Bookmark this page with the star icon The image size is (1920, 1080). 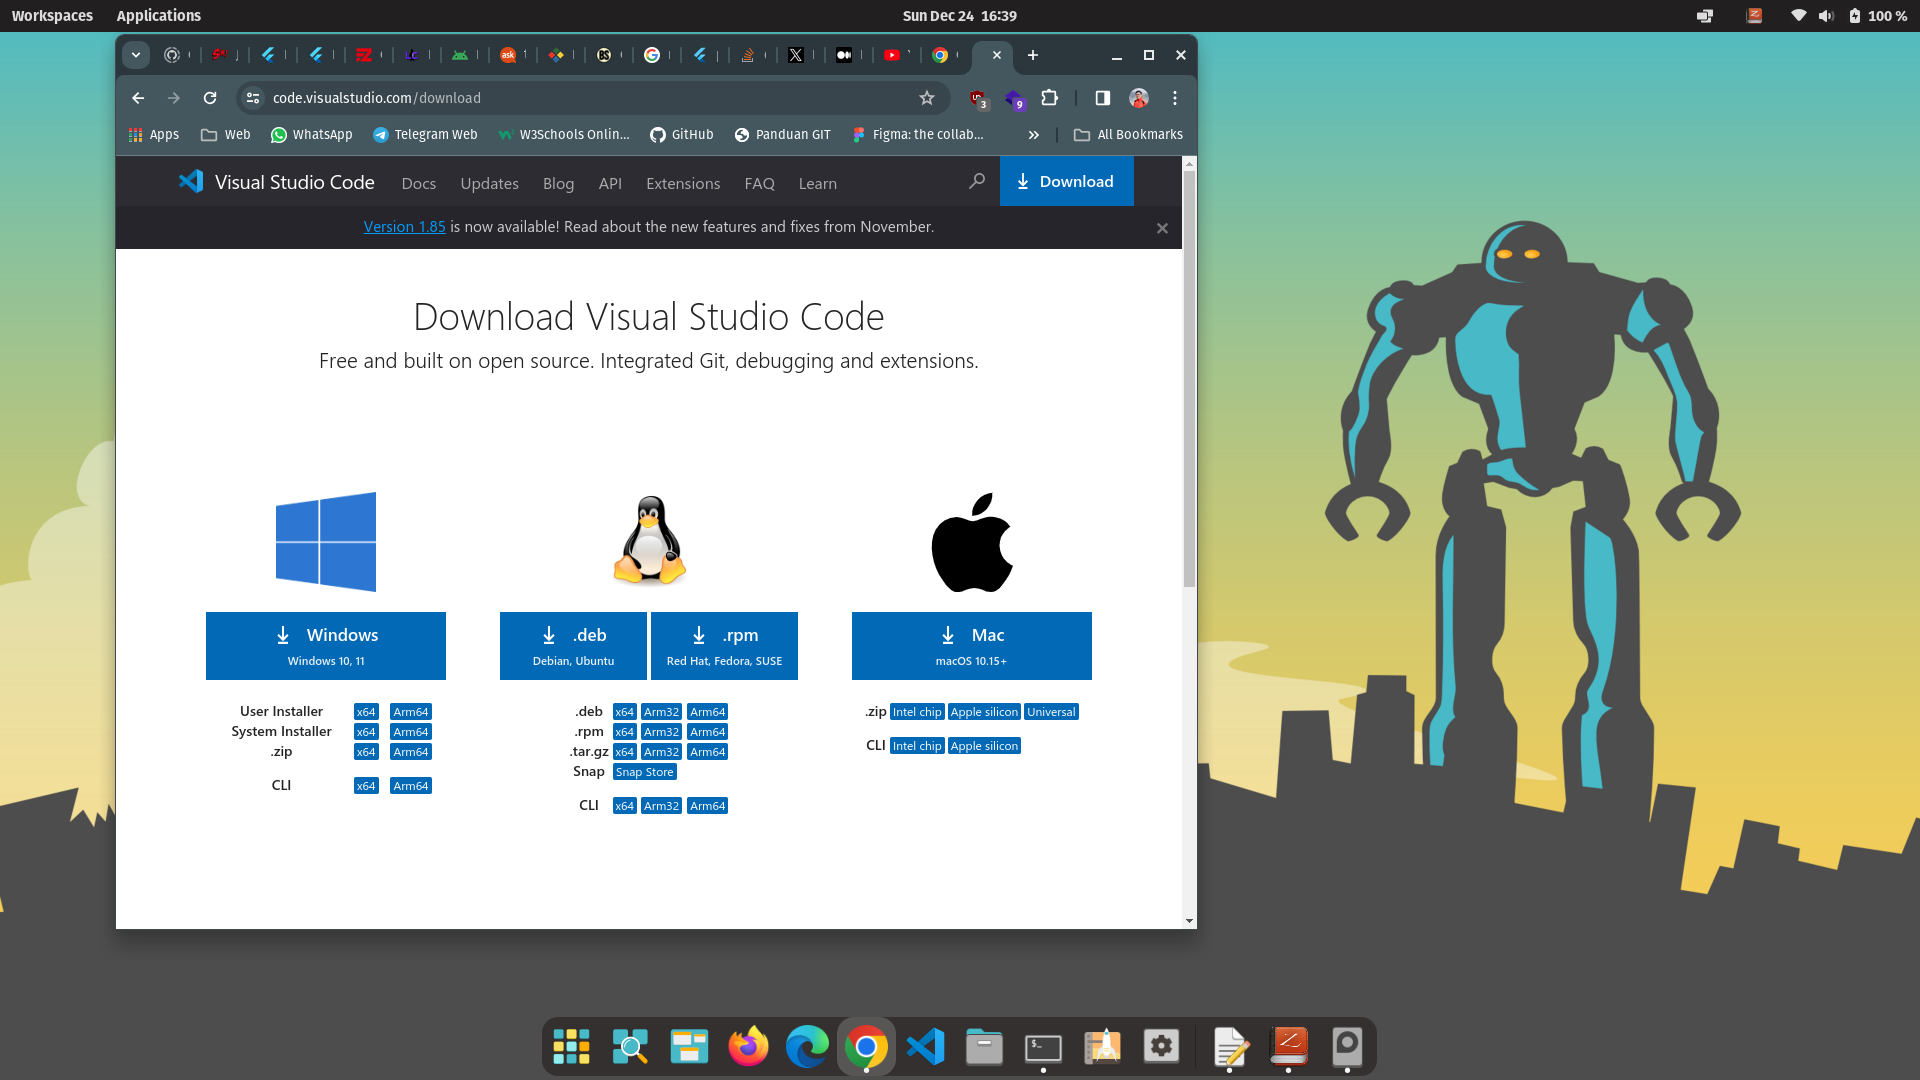point(927,98)
